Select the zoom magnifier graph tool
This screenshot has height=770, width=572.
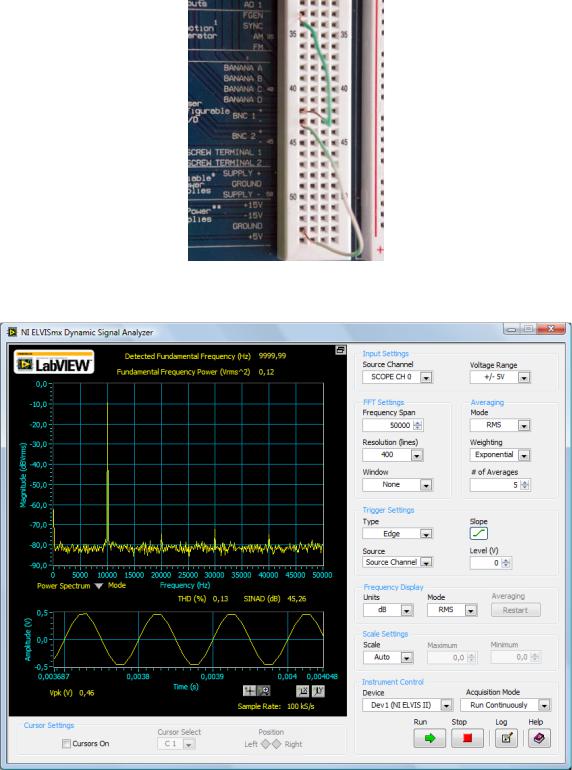[x=263, y=691]
